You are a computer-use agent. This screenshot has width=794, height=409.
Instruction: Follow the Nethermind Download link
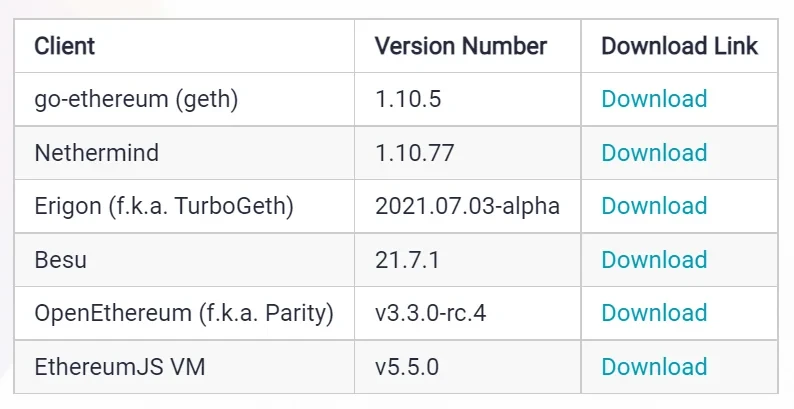tap(654, 153)
